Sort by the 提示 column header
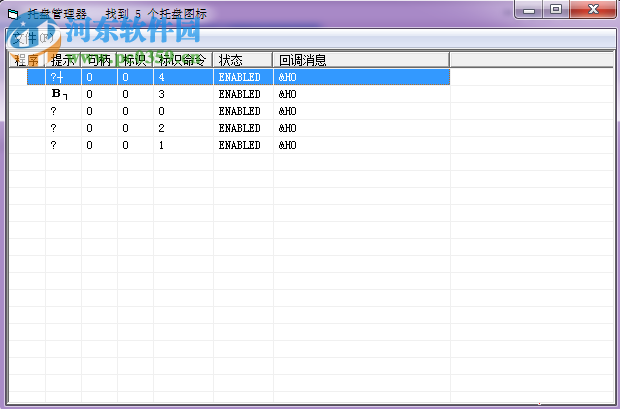 (x=63, y=60)
